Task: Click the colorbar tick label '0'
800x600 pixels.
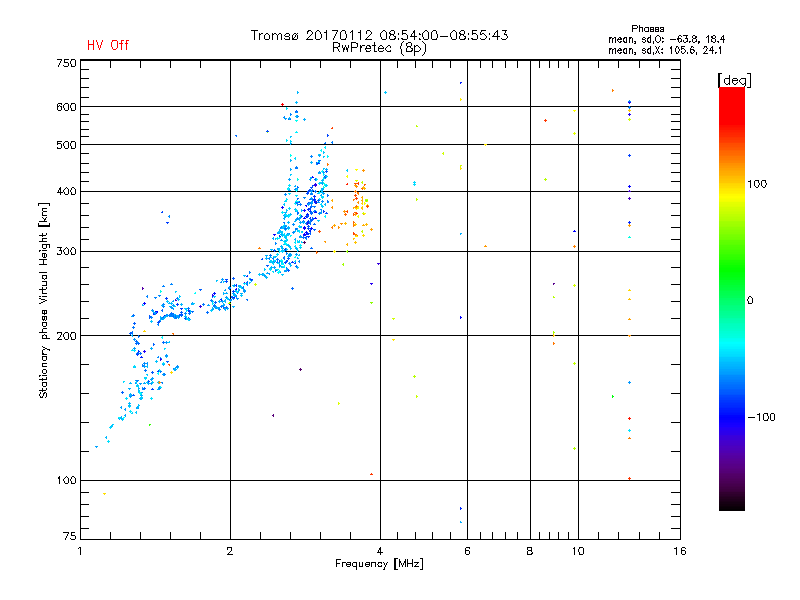Action: (750, 301)
